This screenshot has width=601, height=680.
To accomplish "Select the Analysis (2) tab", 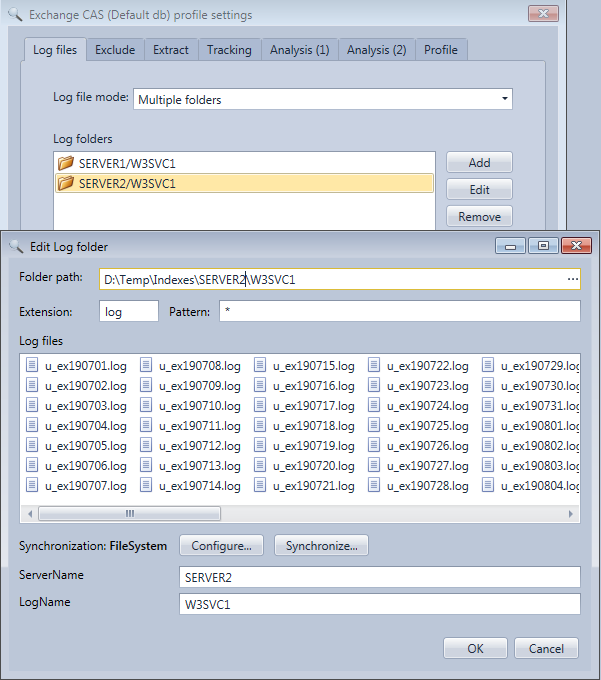I will tap(376, 50).
